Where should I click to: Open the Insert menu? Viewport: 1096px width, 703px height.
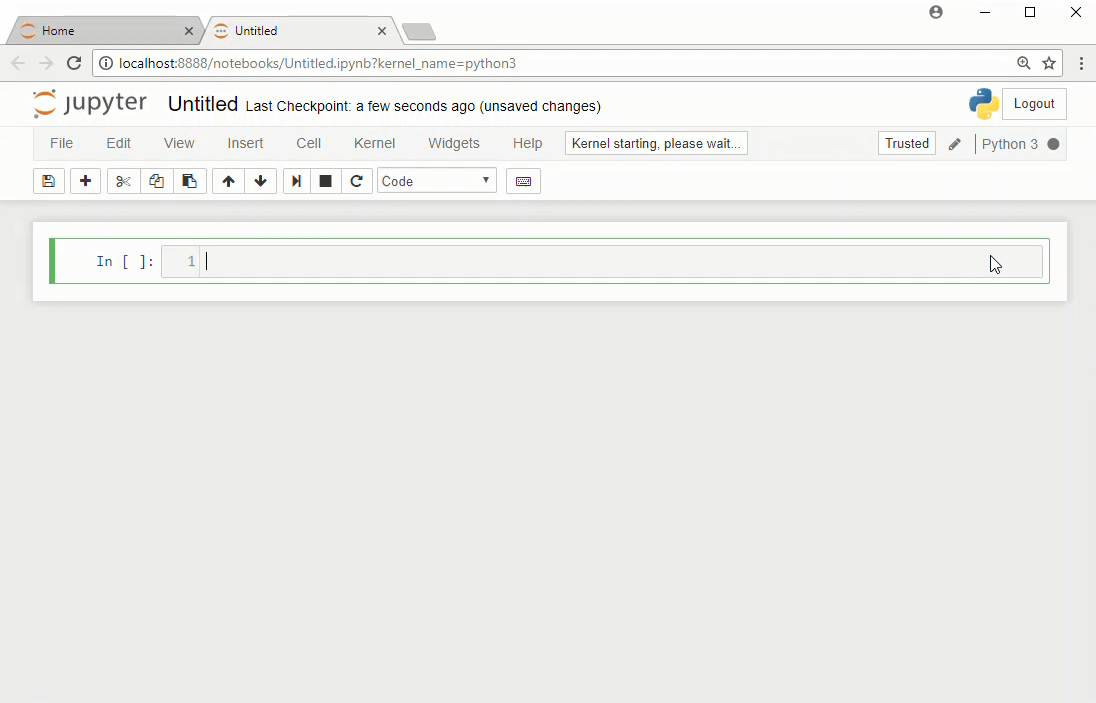(245, 143)
